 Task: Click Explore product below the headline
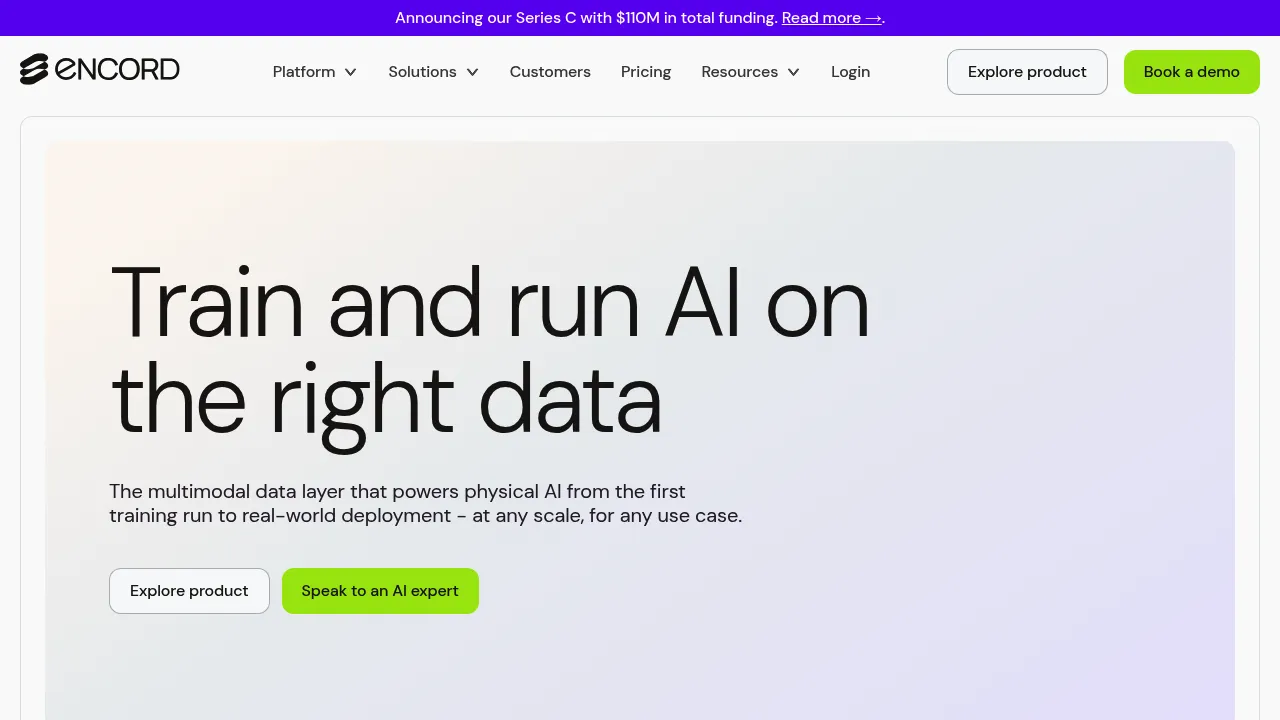coord(189,591)
